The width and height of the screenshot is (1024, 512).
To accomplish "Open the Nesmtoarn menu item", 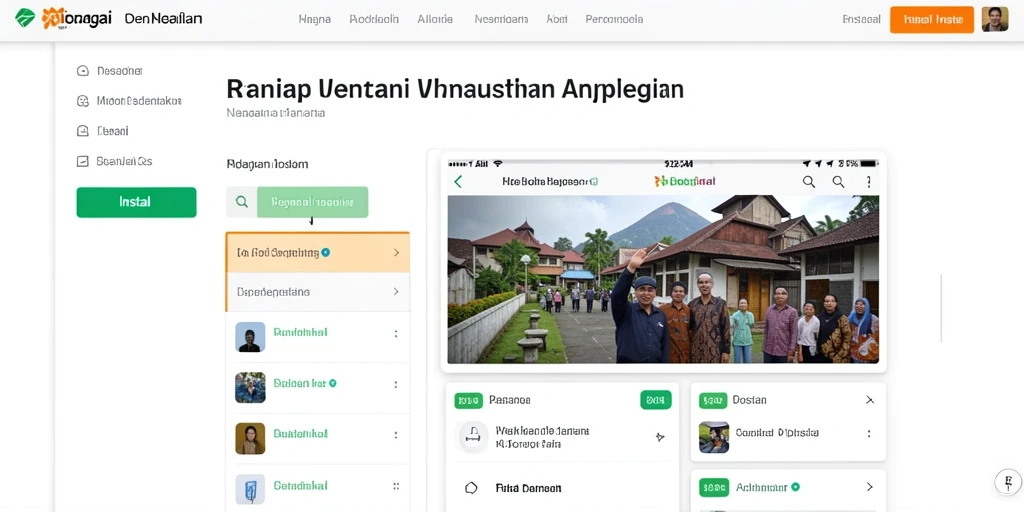I will click(501, 20).
